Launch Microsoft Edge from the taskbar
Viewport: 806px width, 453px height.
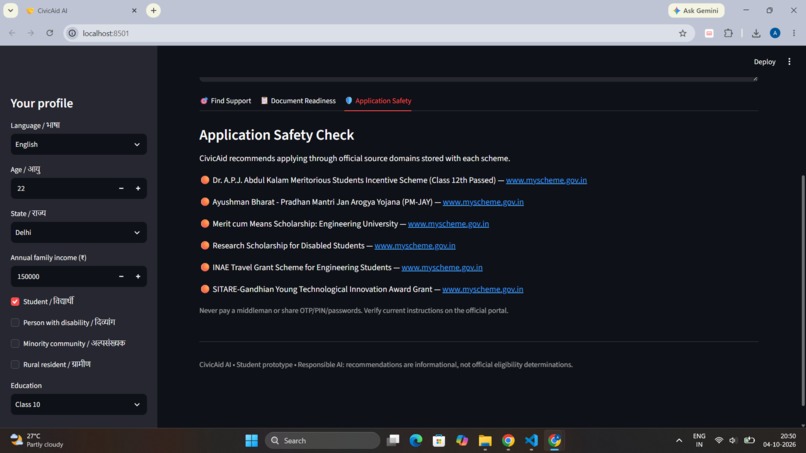[416, 441]
